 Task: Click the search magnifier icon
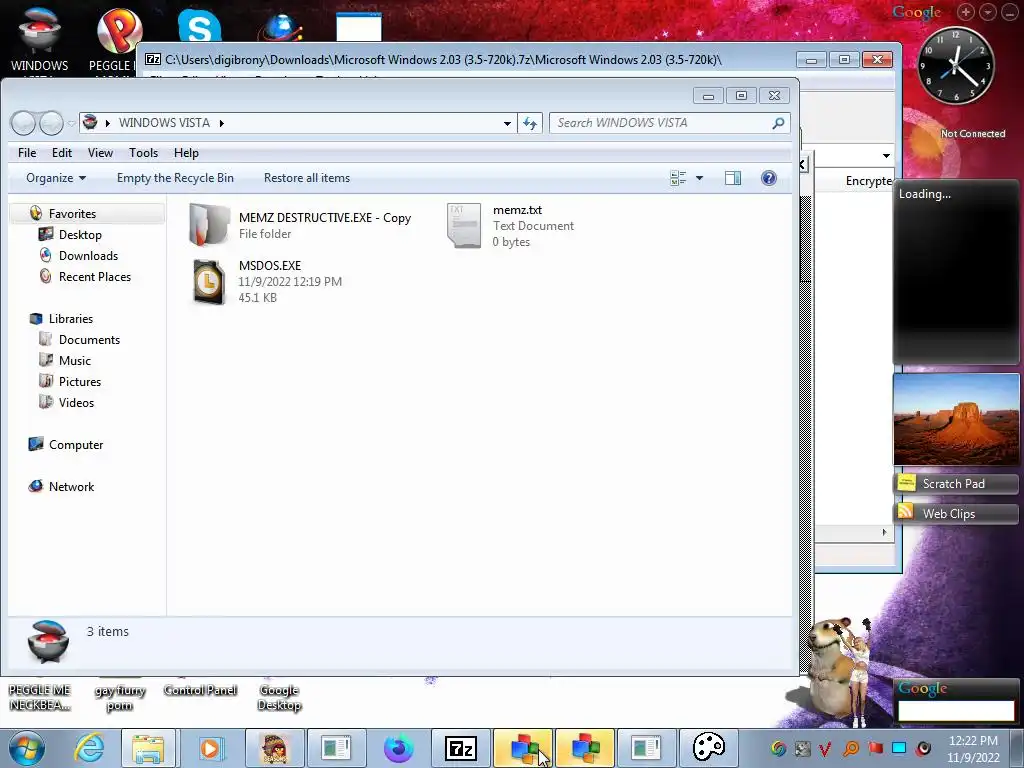tap(778, 123)
